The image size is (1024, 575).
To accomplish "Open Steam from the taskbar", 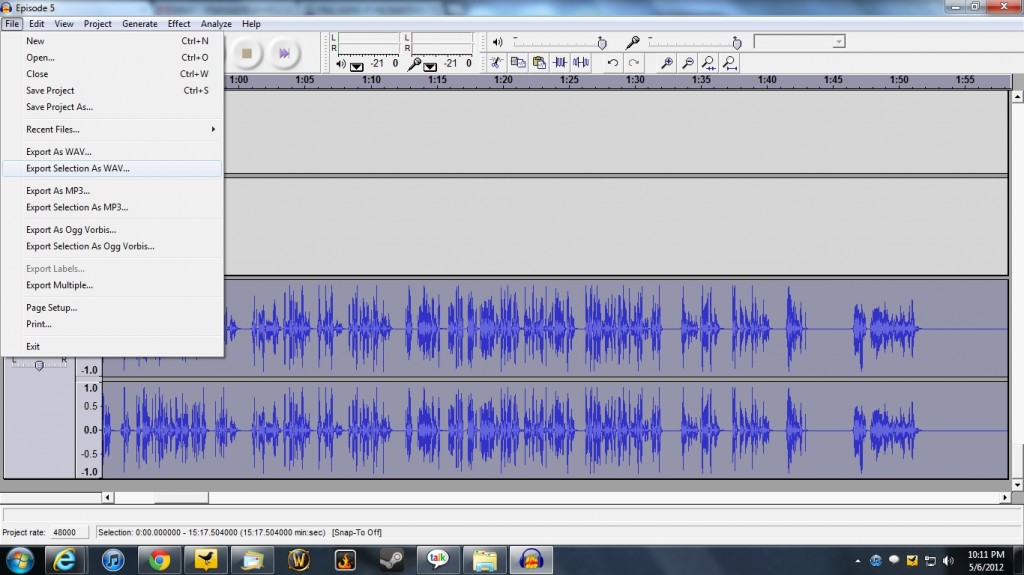I will (391, 561).
